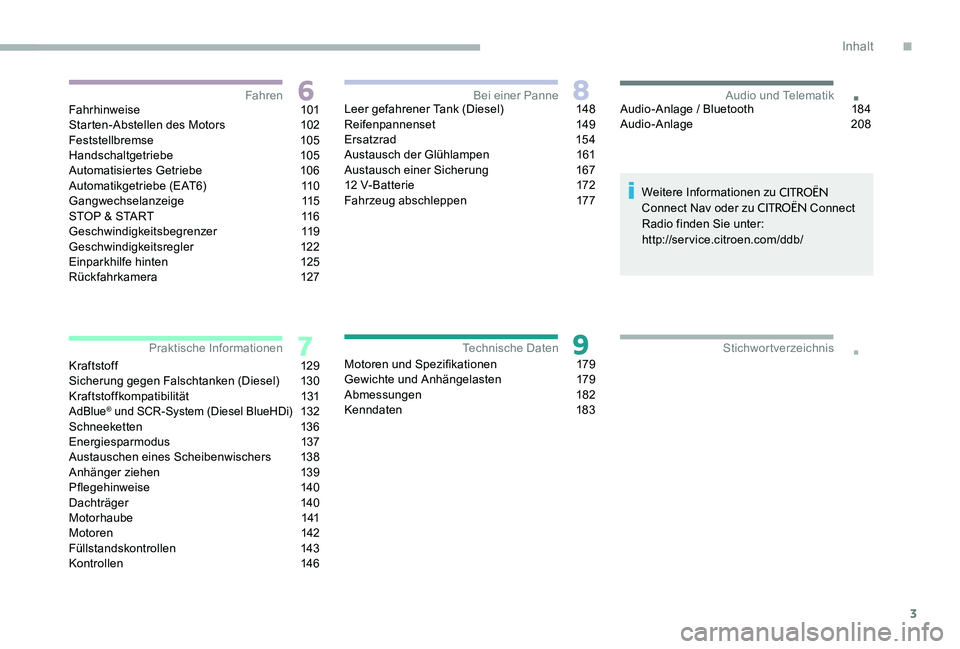Select the Technische Daten chapter heading
960x649 pixels.
click(510, 348)
